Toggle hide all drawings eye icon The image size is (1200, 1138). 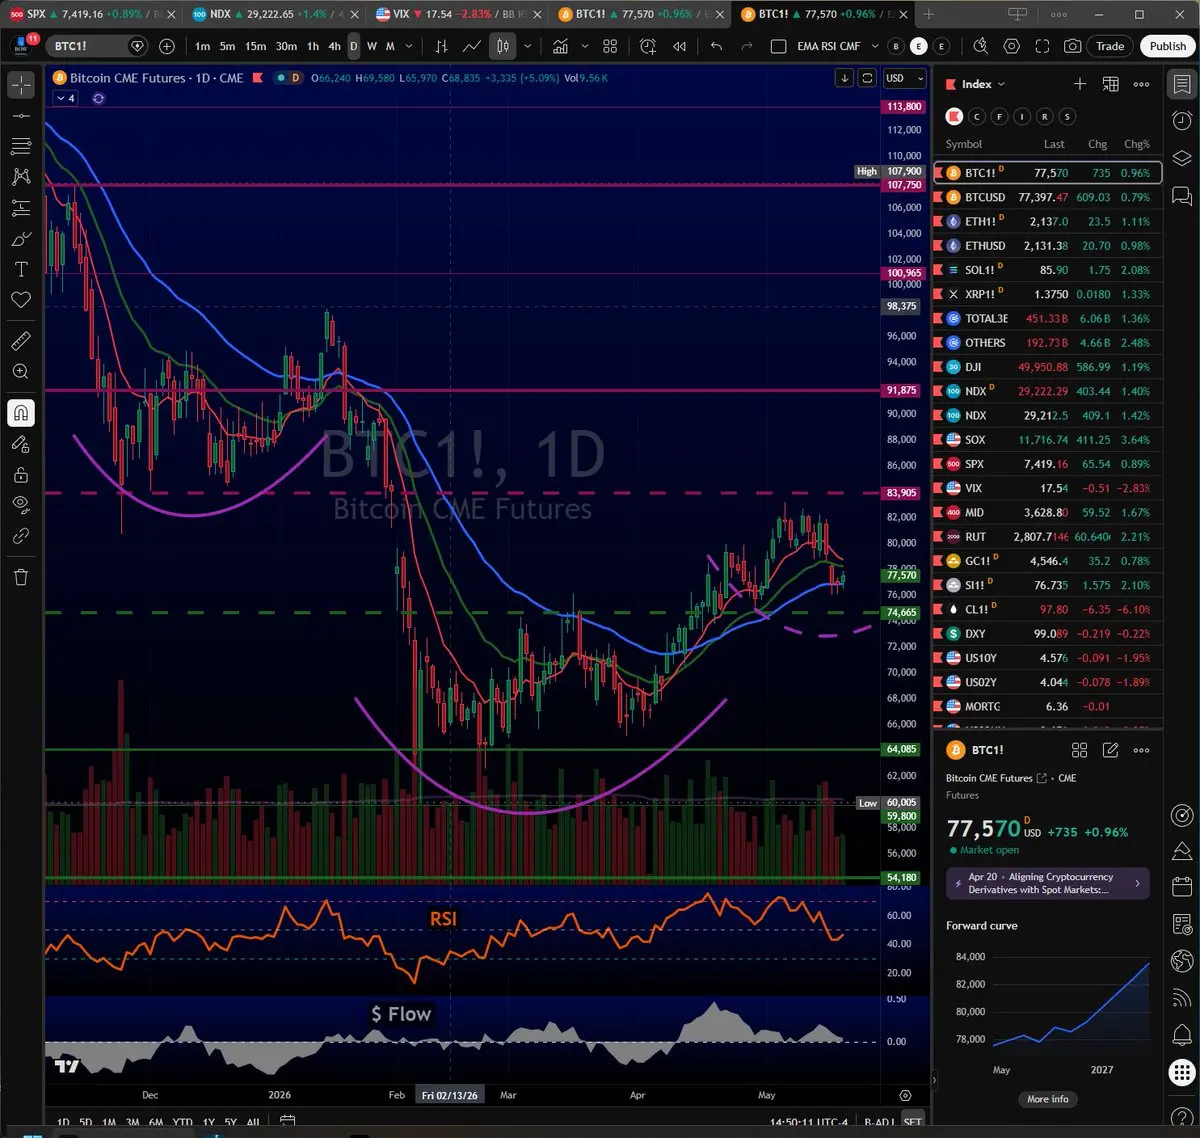click(21, 505)
